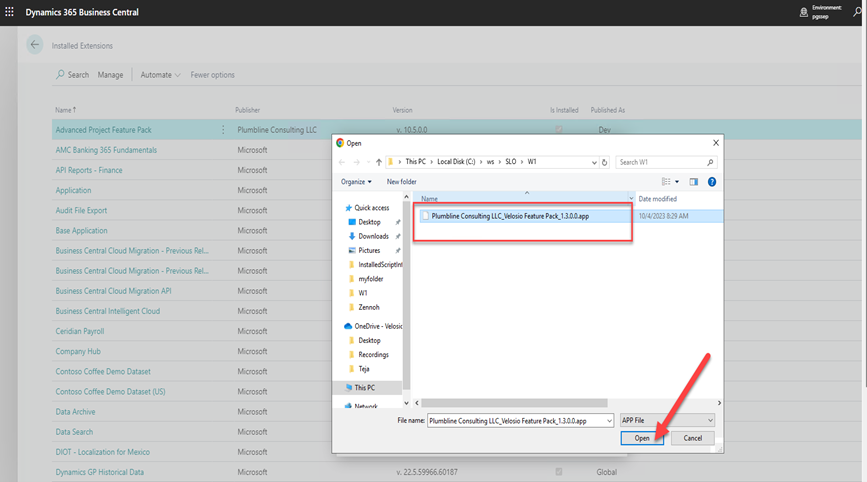Click the right arrow of horizontal scrollbar

point(719,403)
